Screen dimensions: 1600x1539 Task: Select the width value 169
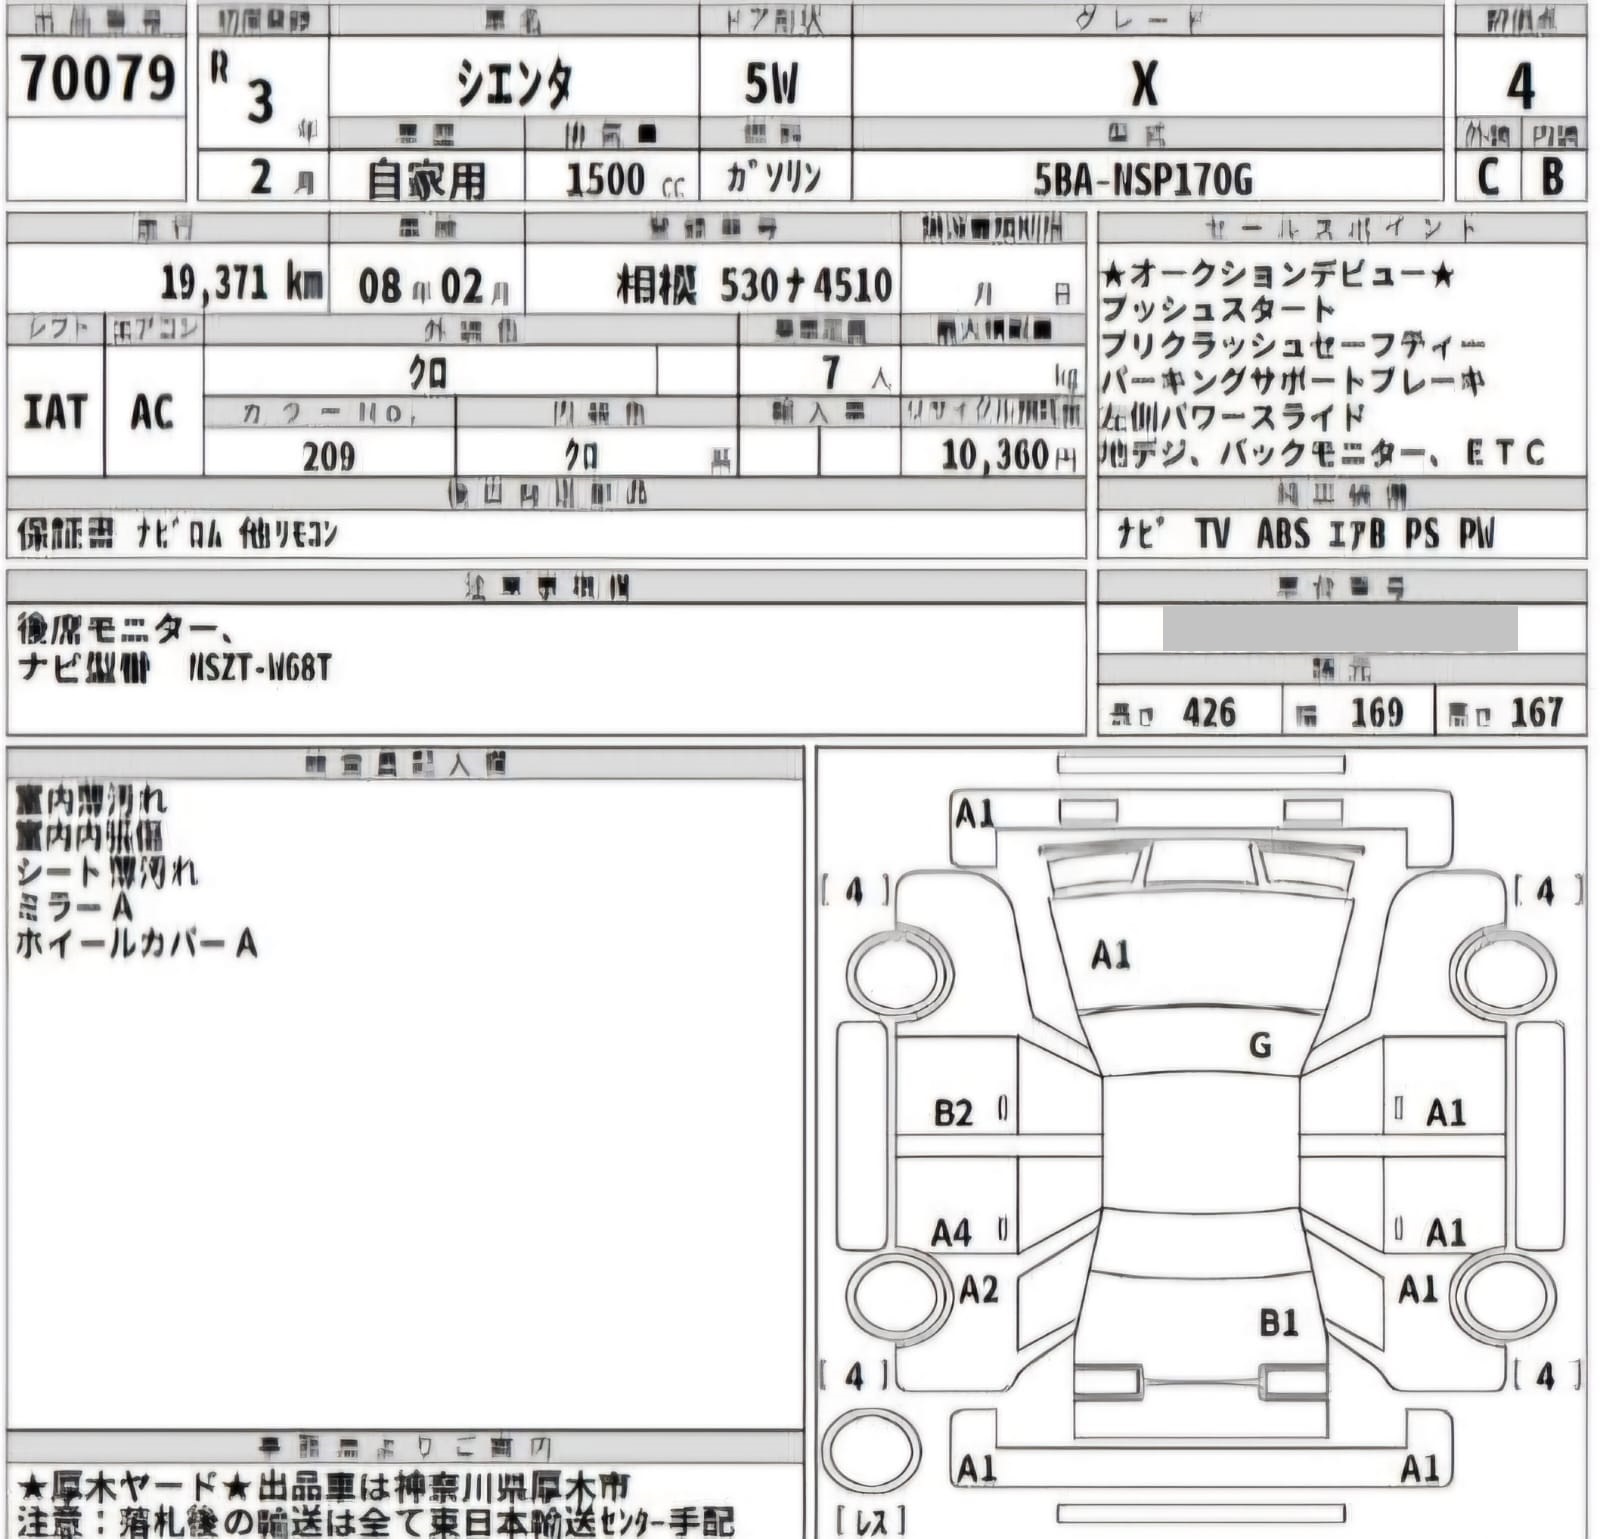point(1377,712)
